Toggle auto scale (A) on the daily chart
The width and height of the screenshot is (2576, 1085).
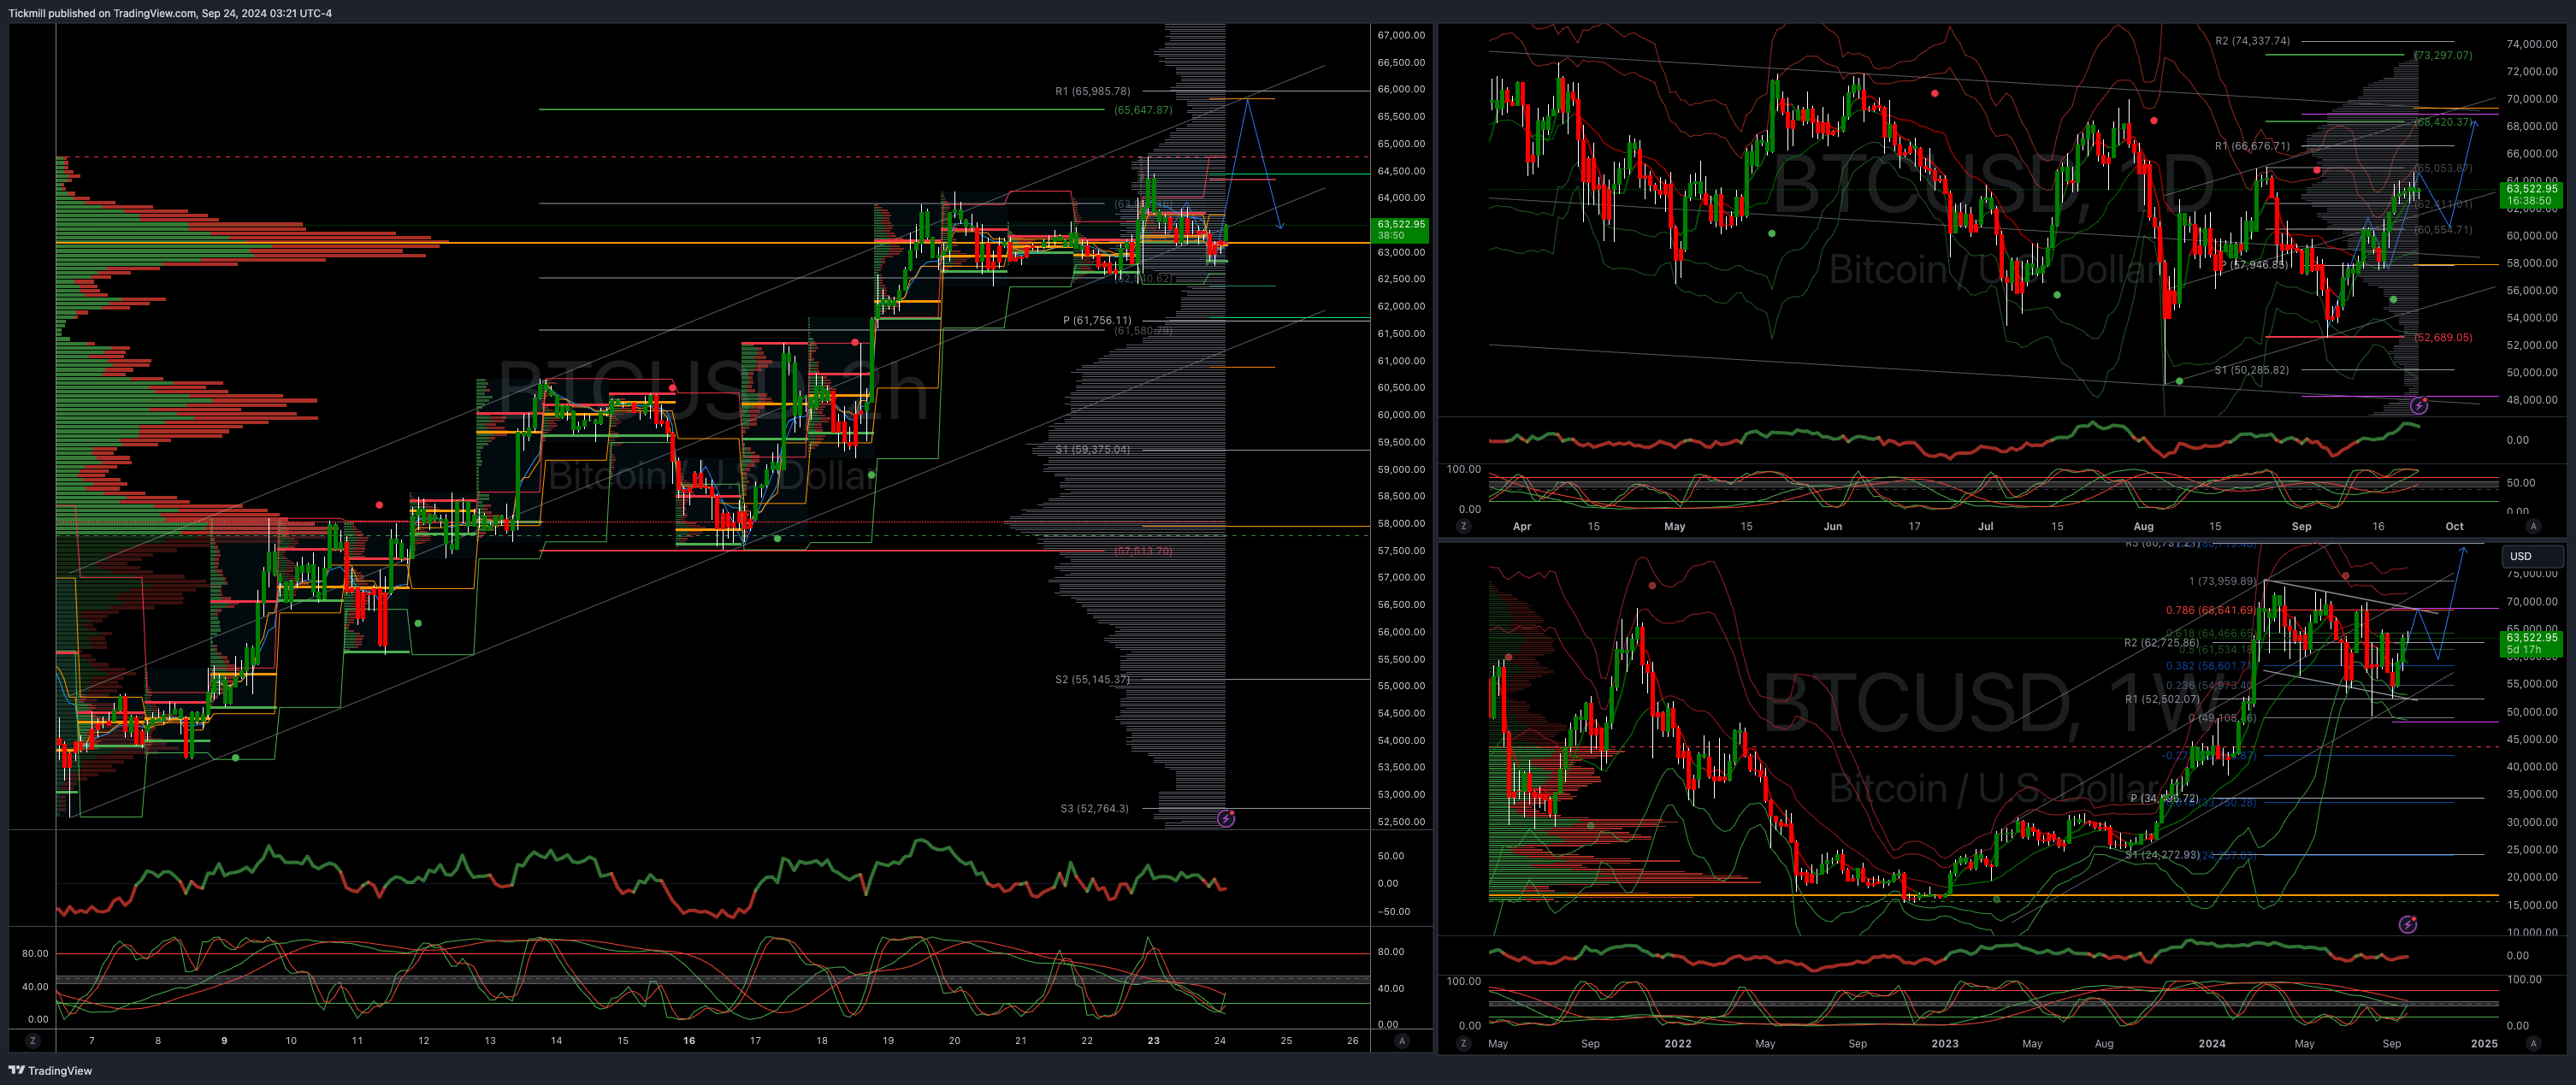pyautogui.click(x=2533, y=526)
